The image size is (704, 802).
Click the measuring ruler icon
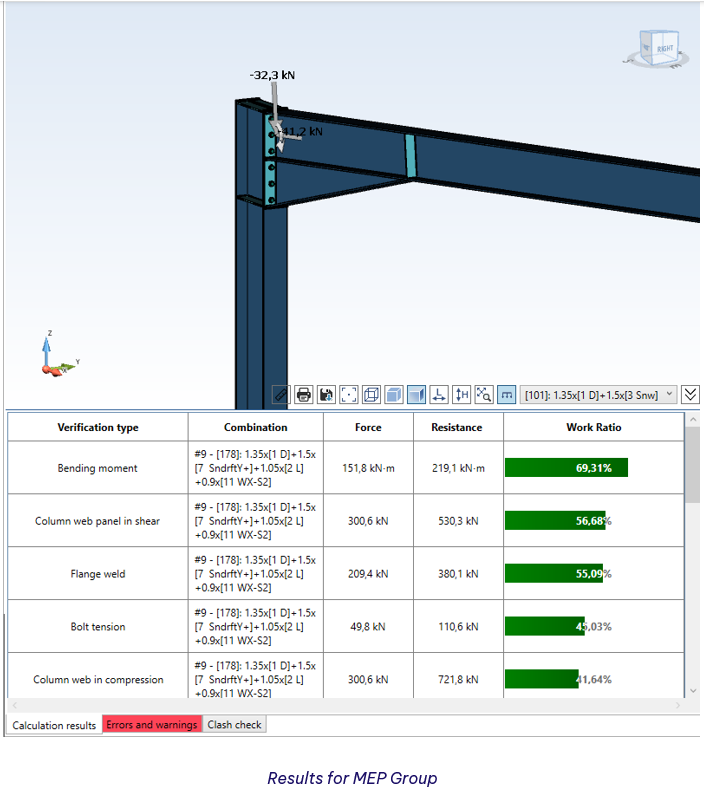281,395
